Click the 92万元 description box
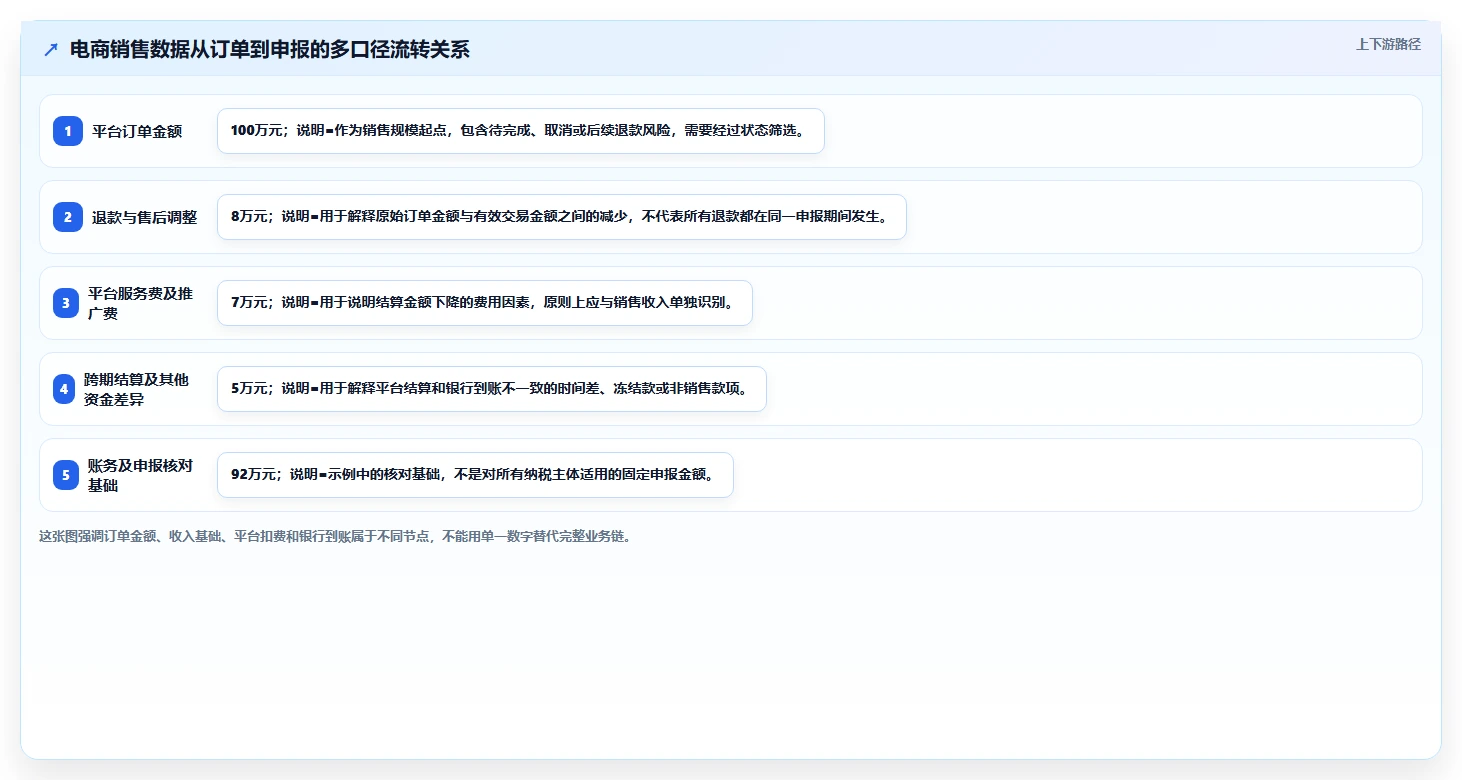This screenshot has width=1462, height=780. (475, 475)
